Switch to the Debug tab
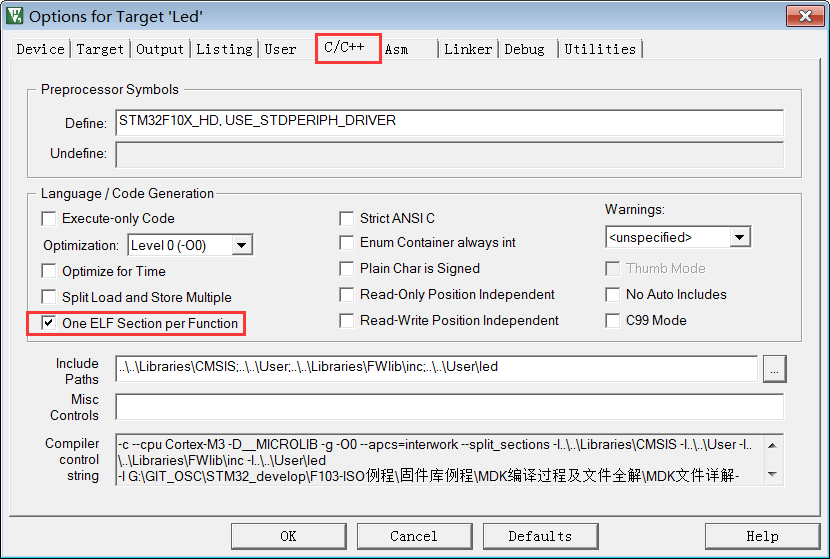Image resolution: width=830 pixels, height=559 pixels. pos(524,49)
